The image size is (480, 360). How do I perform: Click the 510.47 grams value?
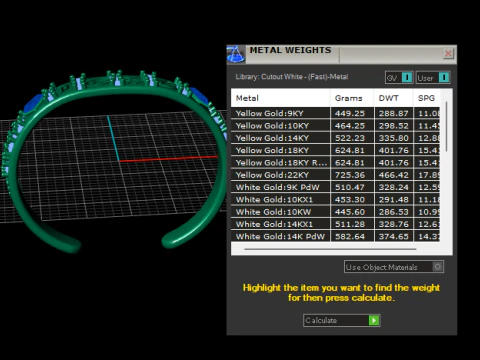[350, 187]
